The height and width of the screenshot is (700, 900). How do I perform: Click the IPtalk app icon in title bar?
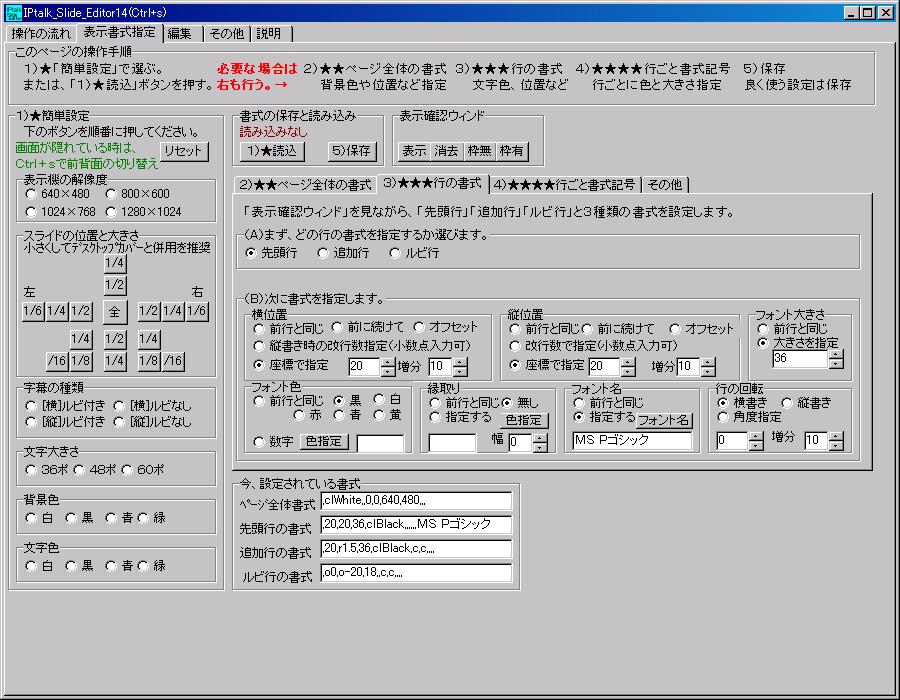[x=13, y=12]
